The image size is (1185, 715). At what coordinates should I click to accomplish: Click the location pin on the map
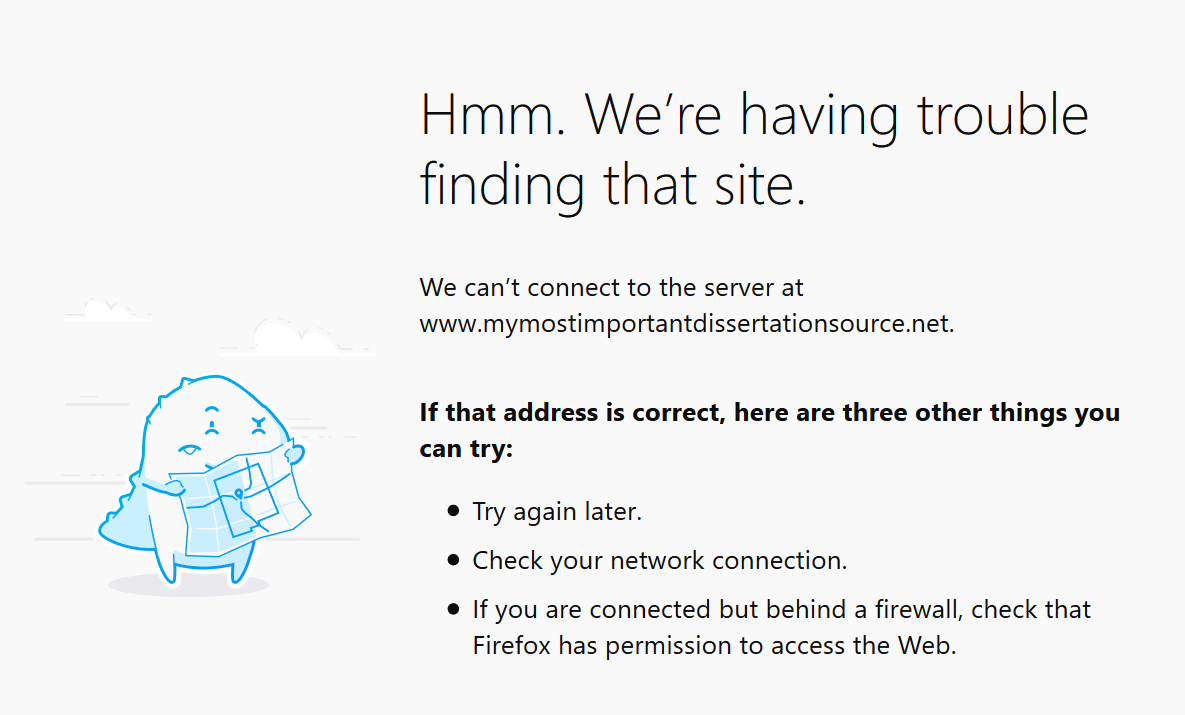click(x=239, y=494)
